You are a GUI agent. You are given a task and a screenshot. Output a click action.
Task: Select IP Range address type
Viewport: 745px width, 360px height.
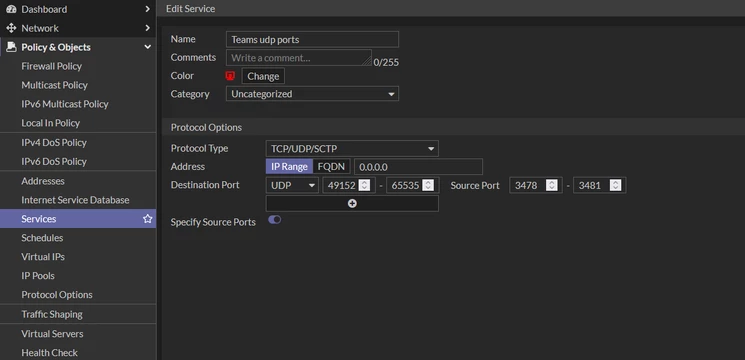[289, 167]
